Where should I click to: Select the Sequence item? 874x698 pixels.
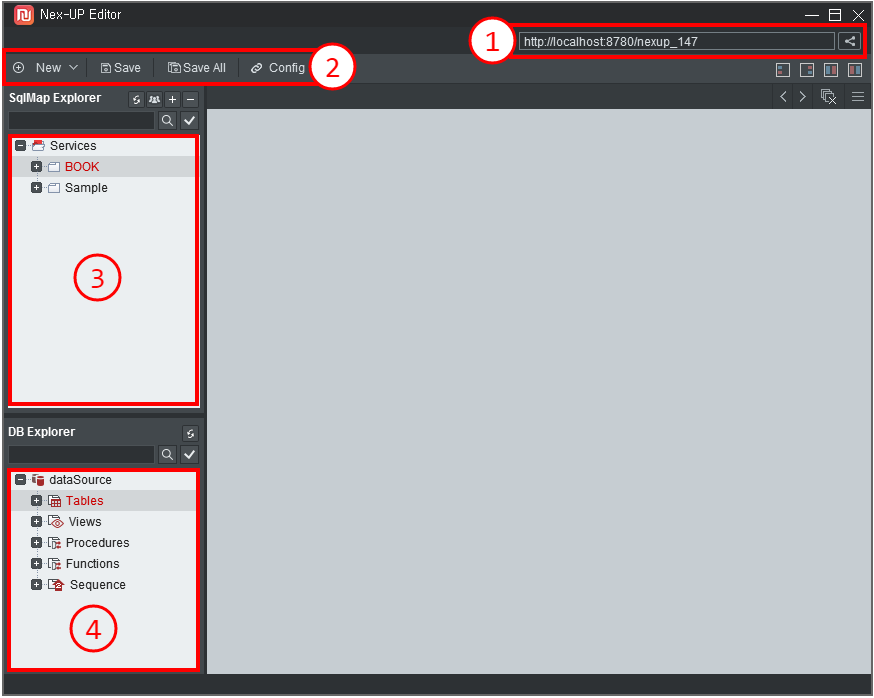point(98,585)
